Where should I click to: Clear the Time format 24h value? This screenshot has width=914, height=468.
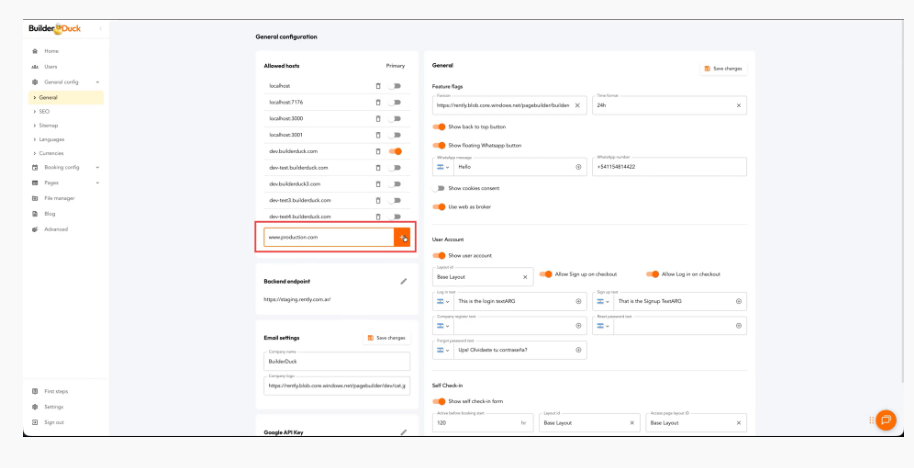tap(739, 105)
